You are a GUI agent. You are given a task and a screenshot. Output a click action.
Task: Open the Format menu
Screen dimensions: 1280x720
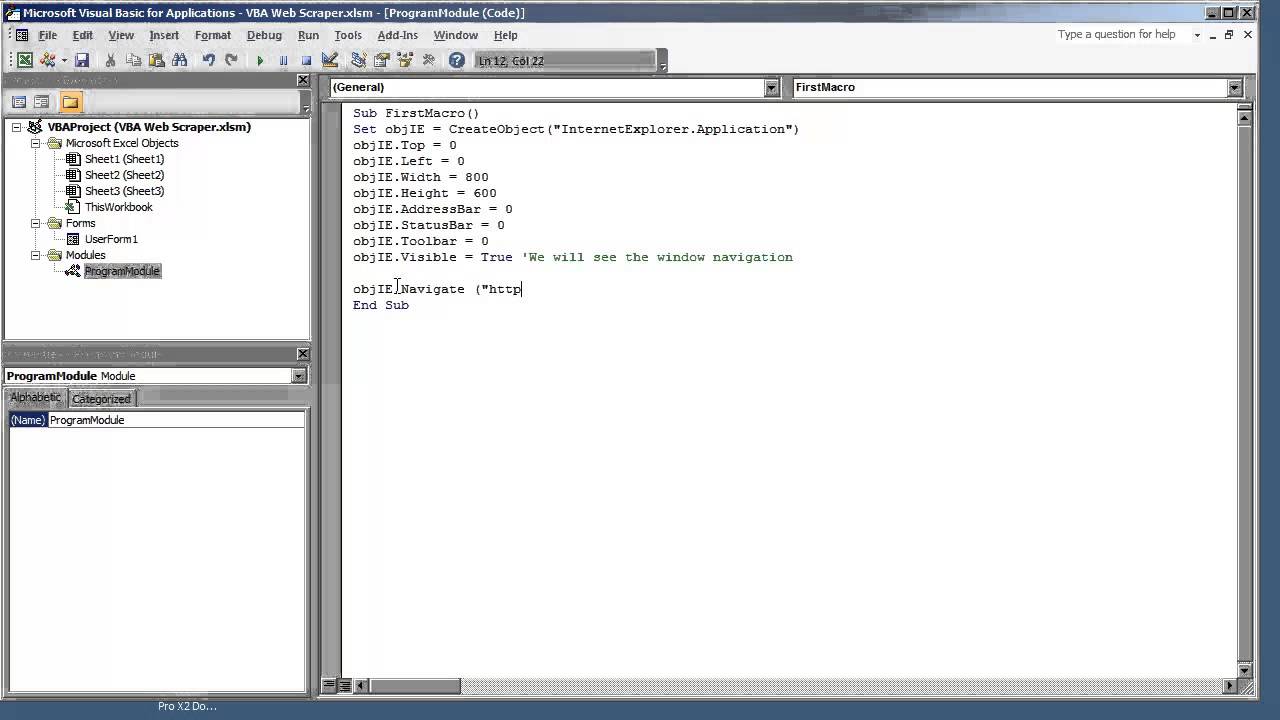tap(213, 35)
